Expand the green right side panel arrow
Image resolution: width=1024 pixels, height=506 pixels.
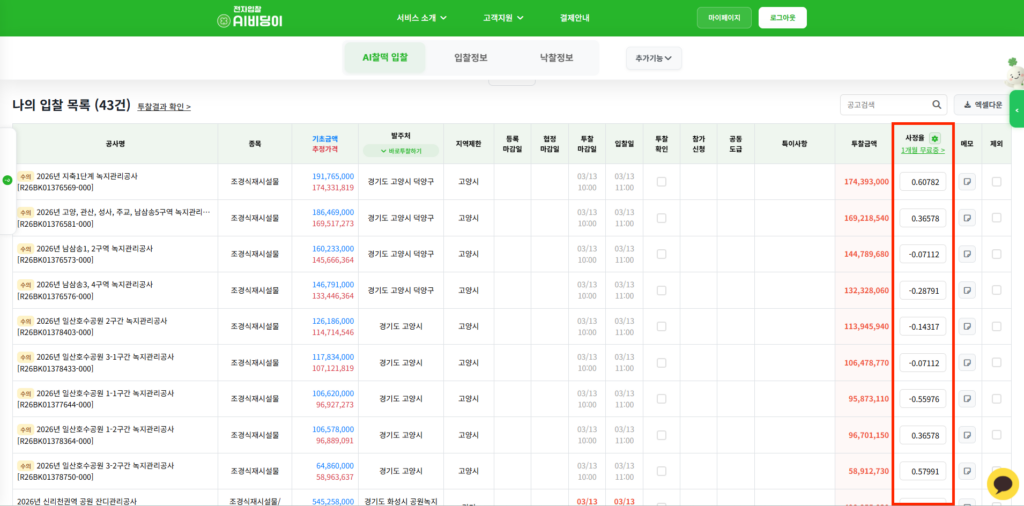1017,109
